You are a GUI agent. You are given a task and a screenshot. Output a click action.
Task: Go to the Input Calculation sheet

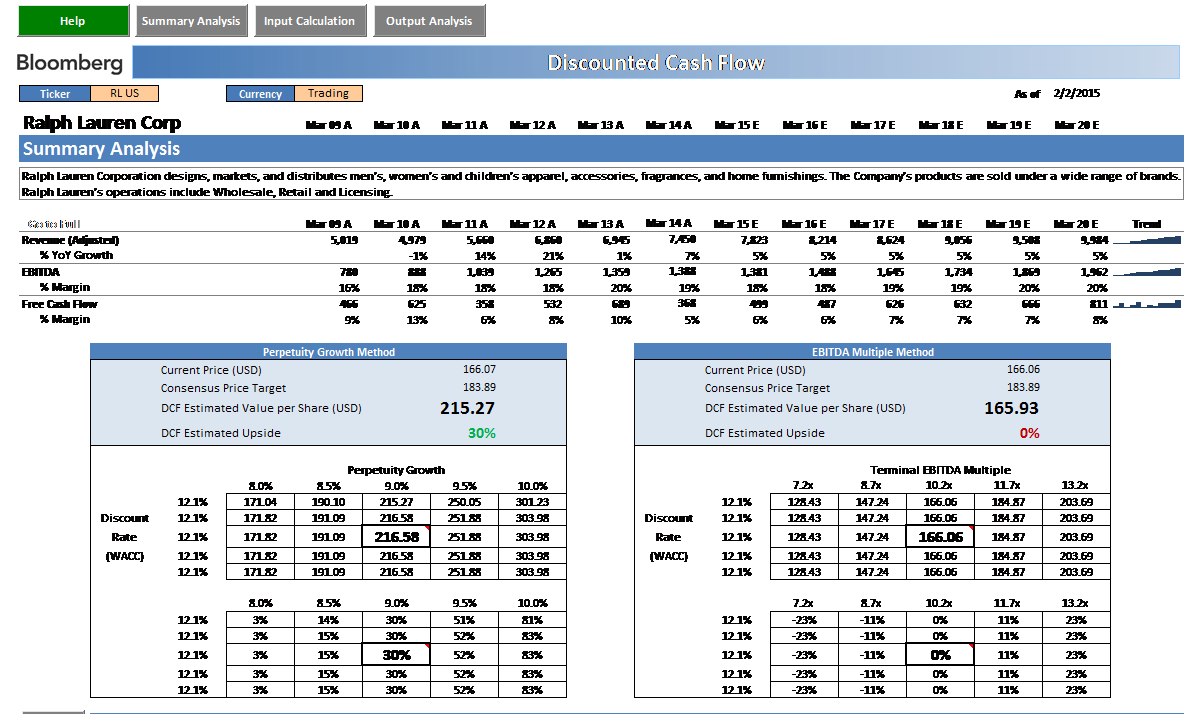[310, 20]
